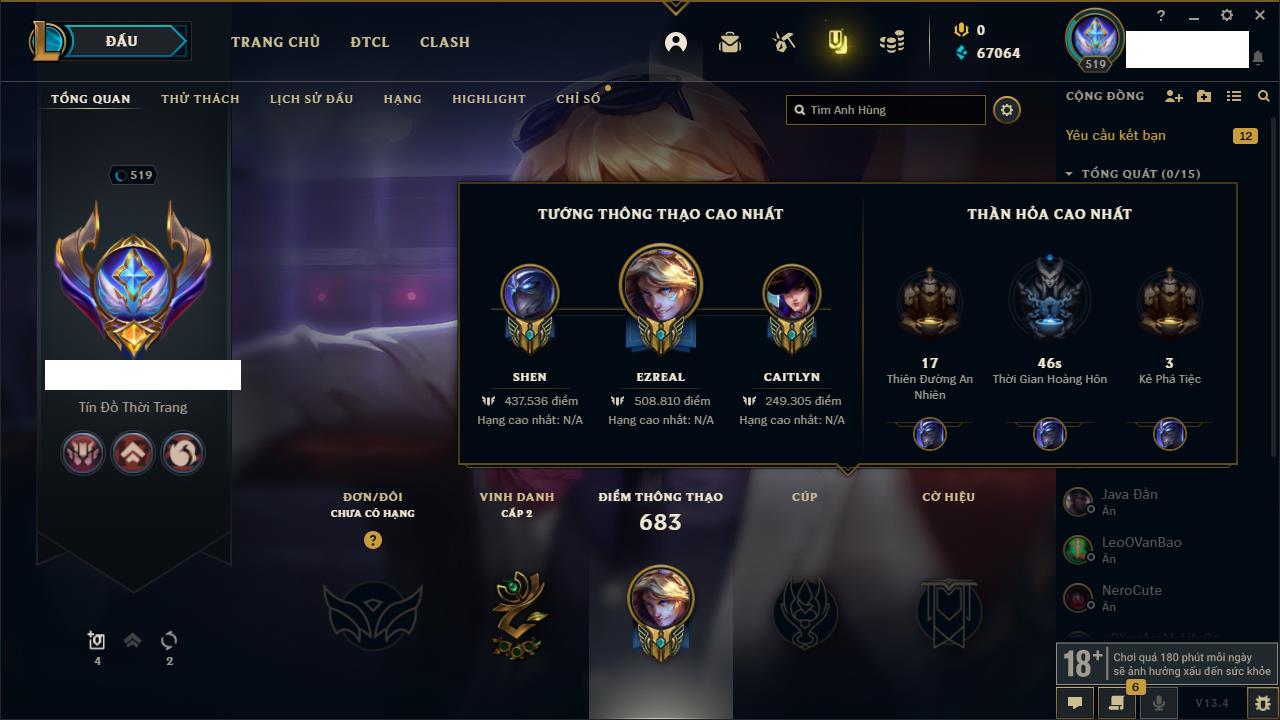The image size is (1280, 720).
Task: Switch to the LỊCH SỬ ĐẤU tab
Action: (311, 99)
